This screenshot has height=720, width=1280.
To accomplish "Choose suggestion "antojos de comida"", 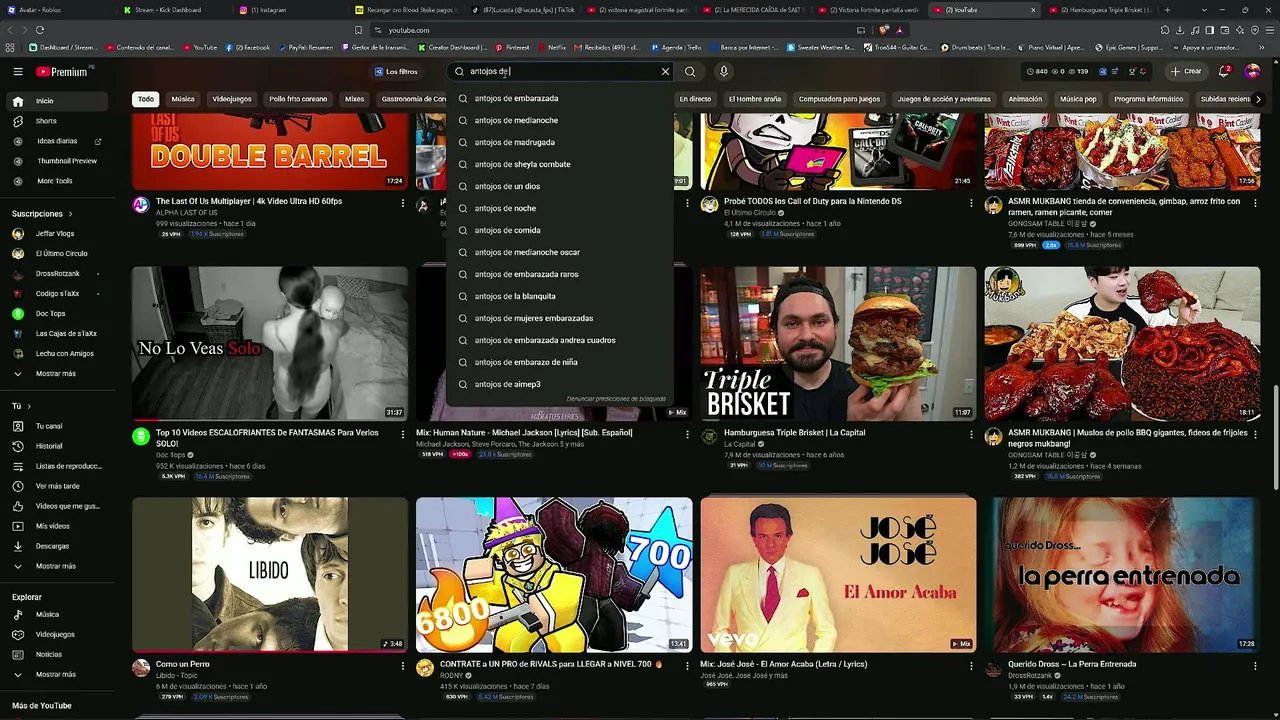I will coord(560,230).
